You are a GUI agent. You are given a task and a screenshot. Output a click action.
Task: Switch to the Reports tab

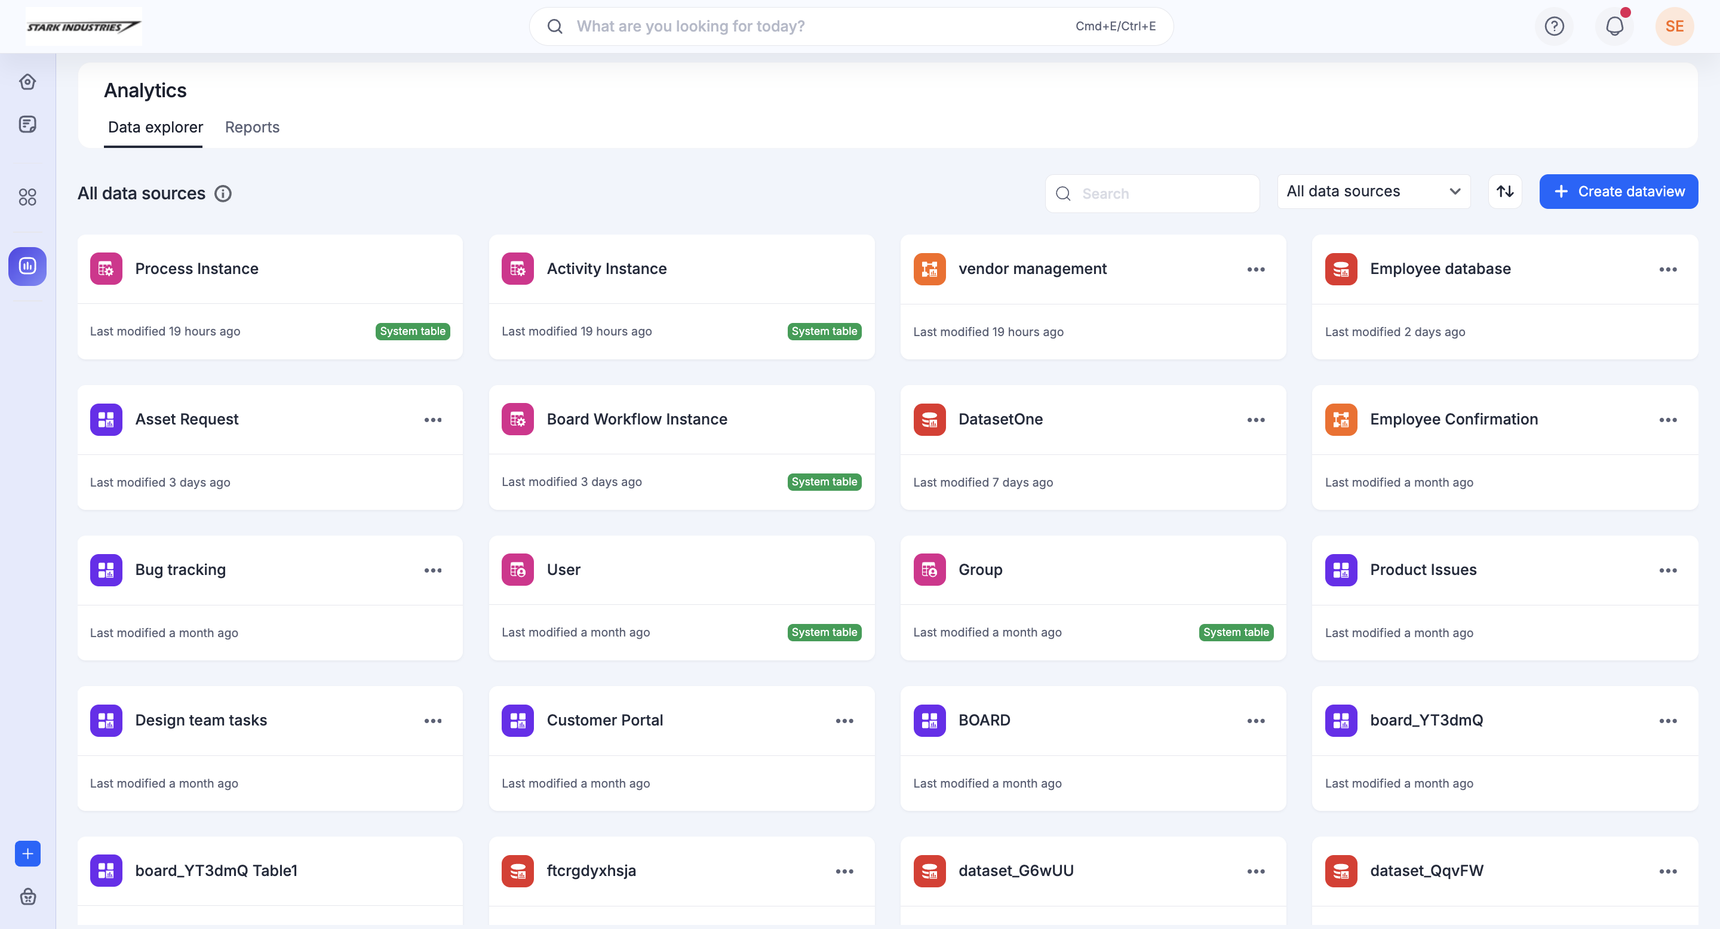tap(252, 128)
